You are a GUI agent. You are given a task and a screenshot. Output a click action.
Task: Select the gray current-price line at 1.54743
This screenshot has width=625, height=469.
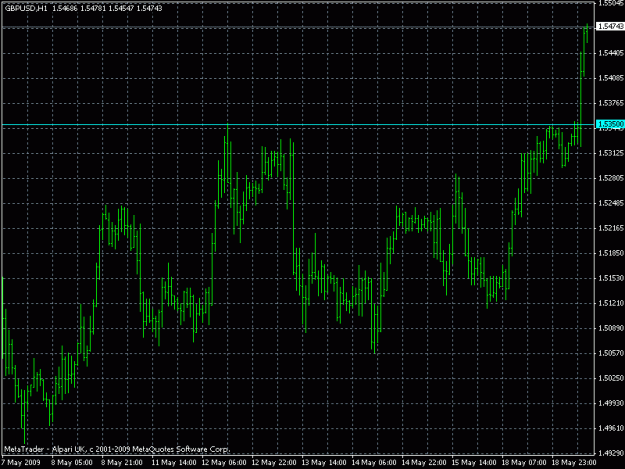(x=298, y=27)
